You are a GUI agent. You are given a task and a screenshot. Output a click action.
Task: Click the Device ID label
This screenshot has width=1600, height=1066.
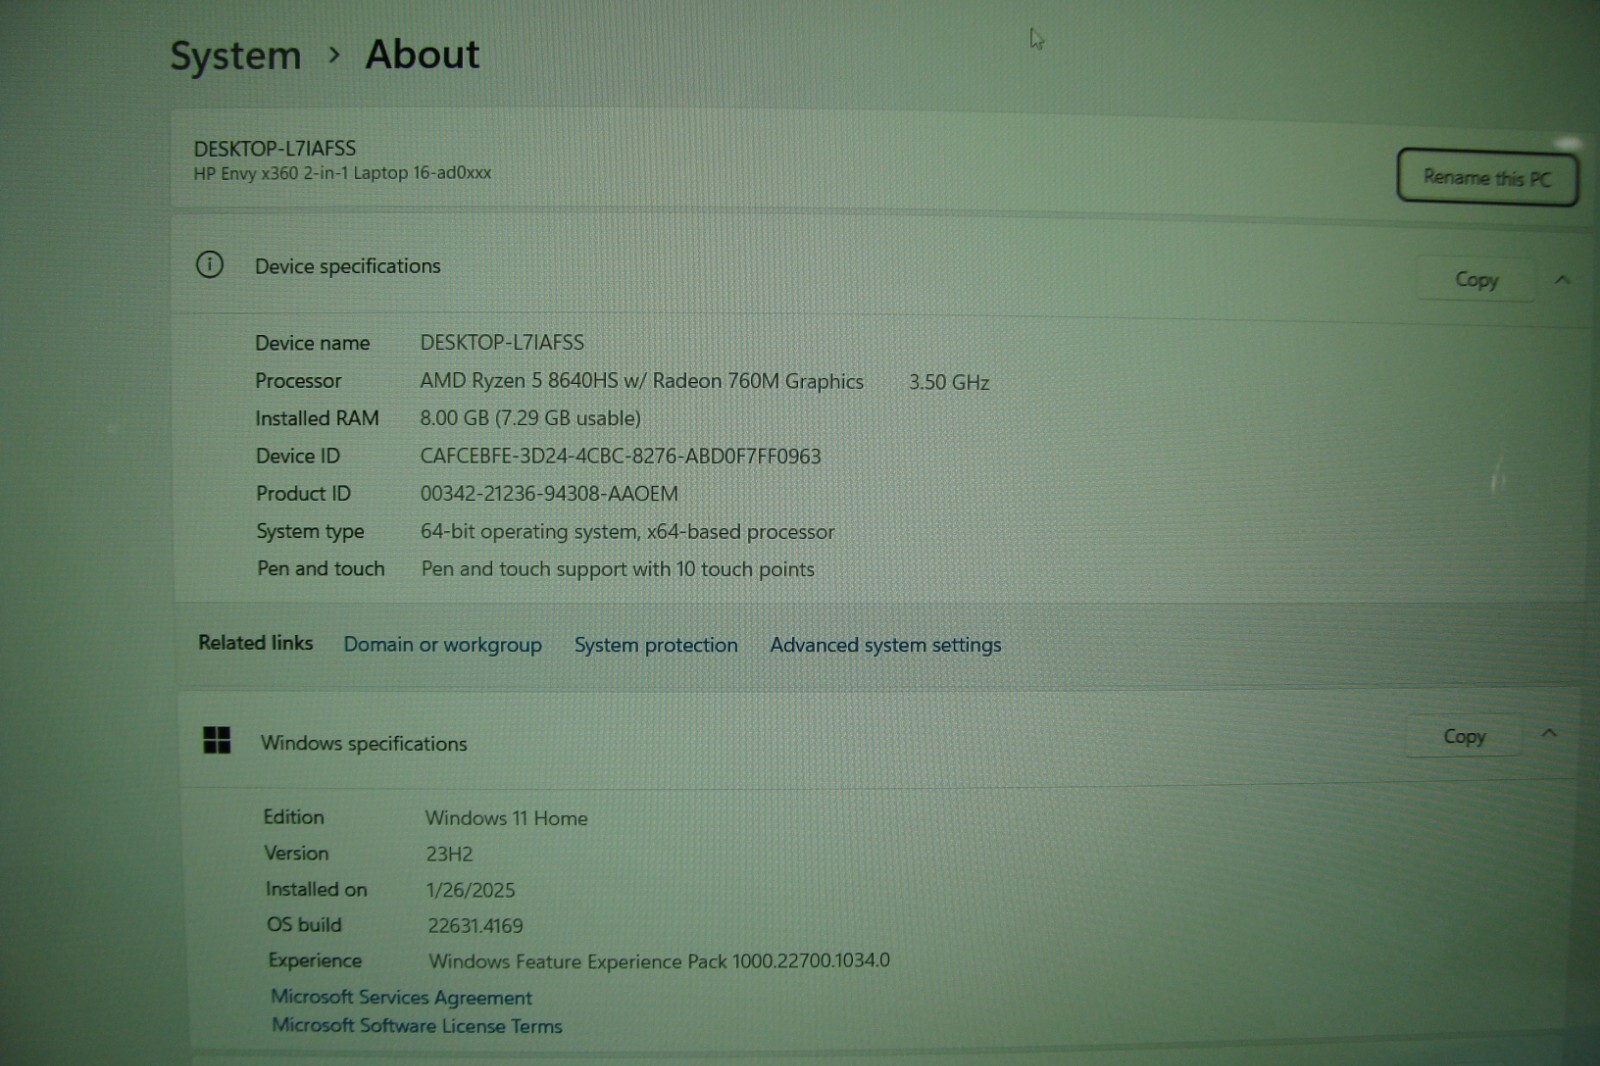coord(298,456)
